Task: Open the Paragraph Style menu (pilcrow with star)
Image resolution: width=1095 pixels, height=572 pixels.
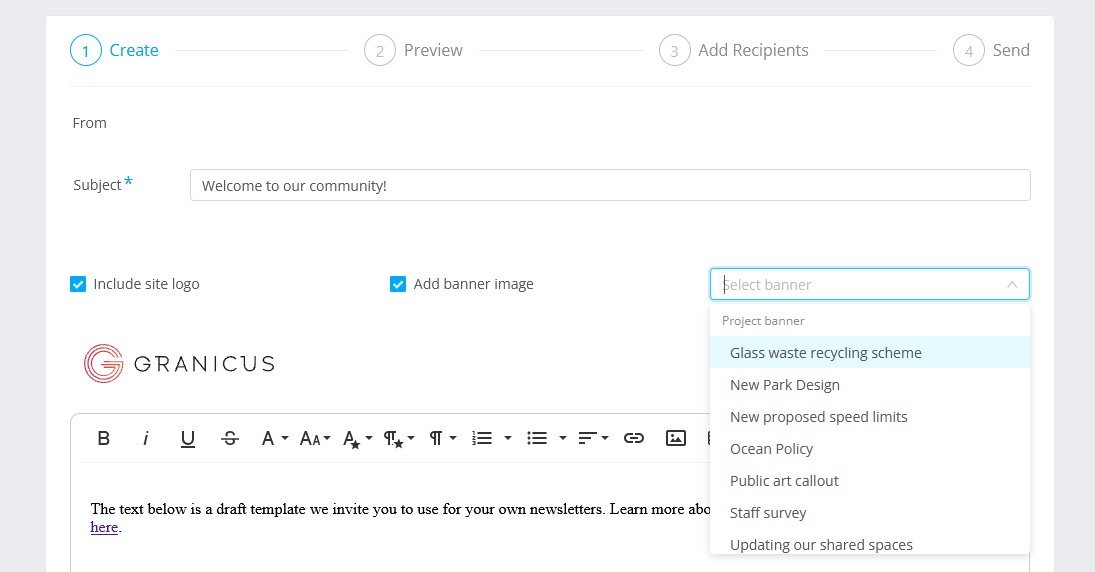Action: pyautogui.click(x=399, y=438)
